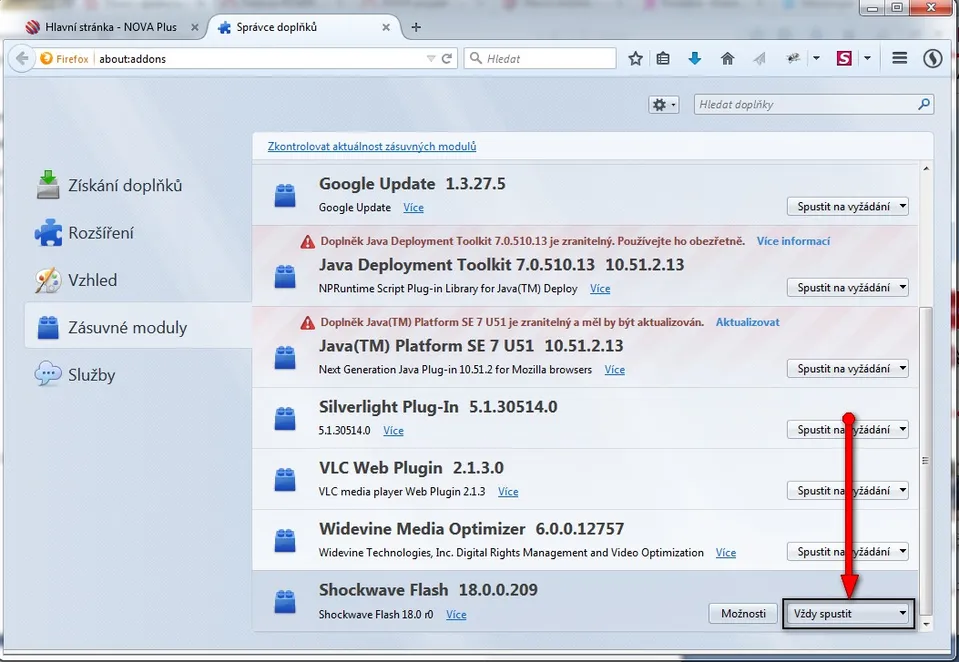Switch to the 'Hlavní stránka - NOVA Plus' tab
This screenshot has width=959, height=662.
coord(111,27)
